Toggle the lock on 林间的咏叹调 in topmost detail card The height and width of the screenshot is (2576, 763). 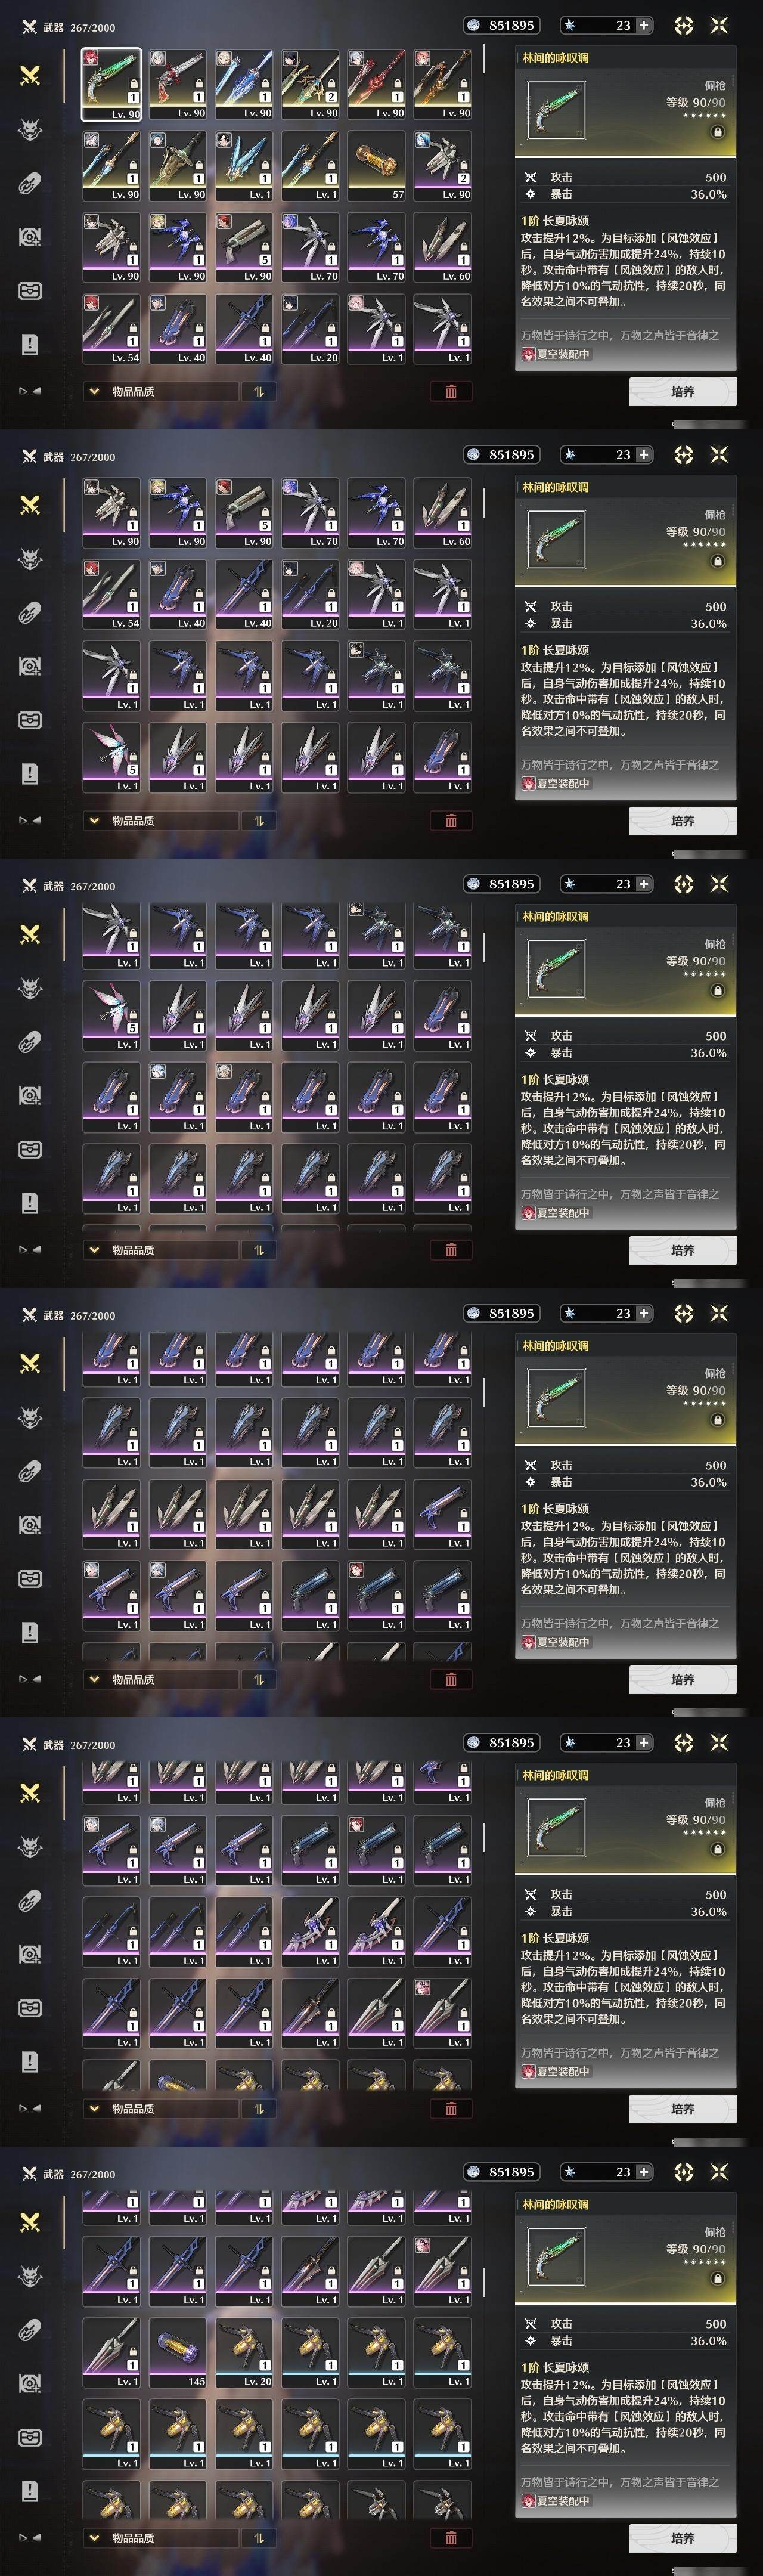click(x=717, y=132)
